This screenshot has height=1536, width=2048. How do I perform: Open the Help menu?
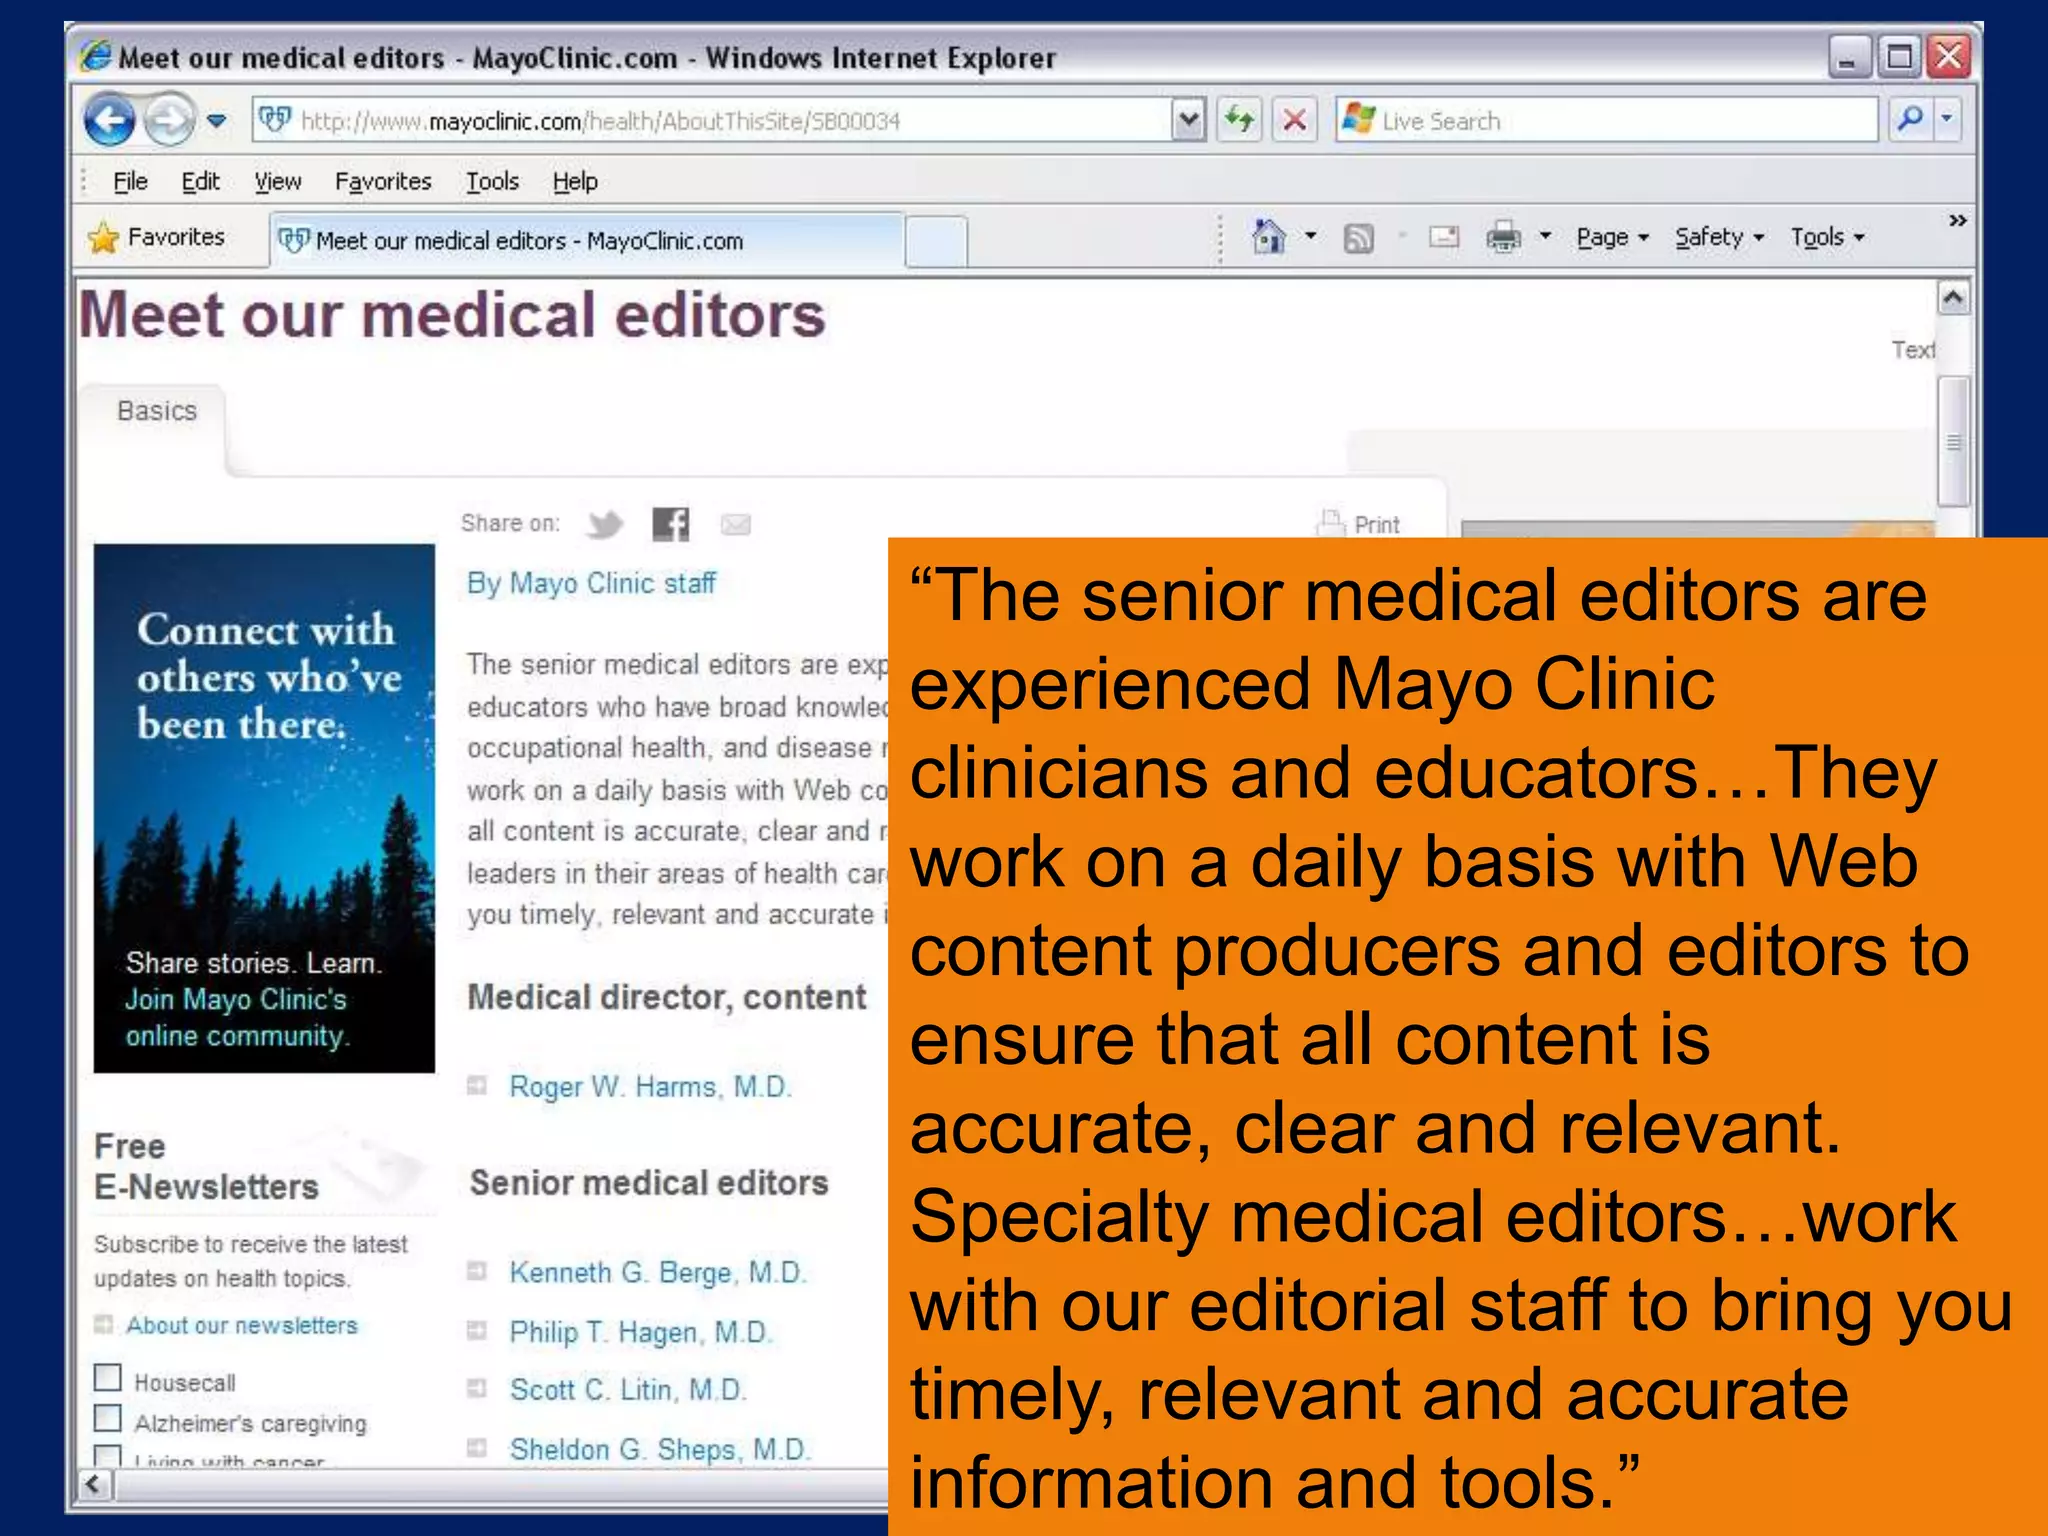[x=575, y=181]
